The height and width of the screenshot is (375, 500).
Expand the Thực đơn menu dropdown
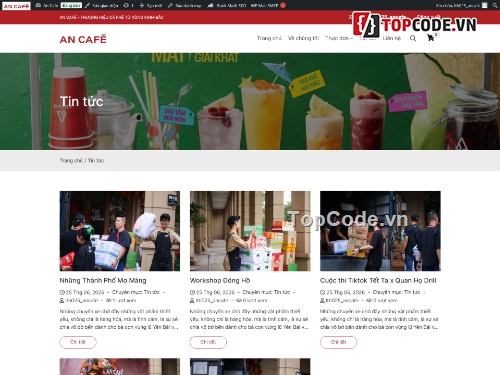tap(339, 38)
